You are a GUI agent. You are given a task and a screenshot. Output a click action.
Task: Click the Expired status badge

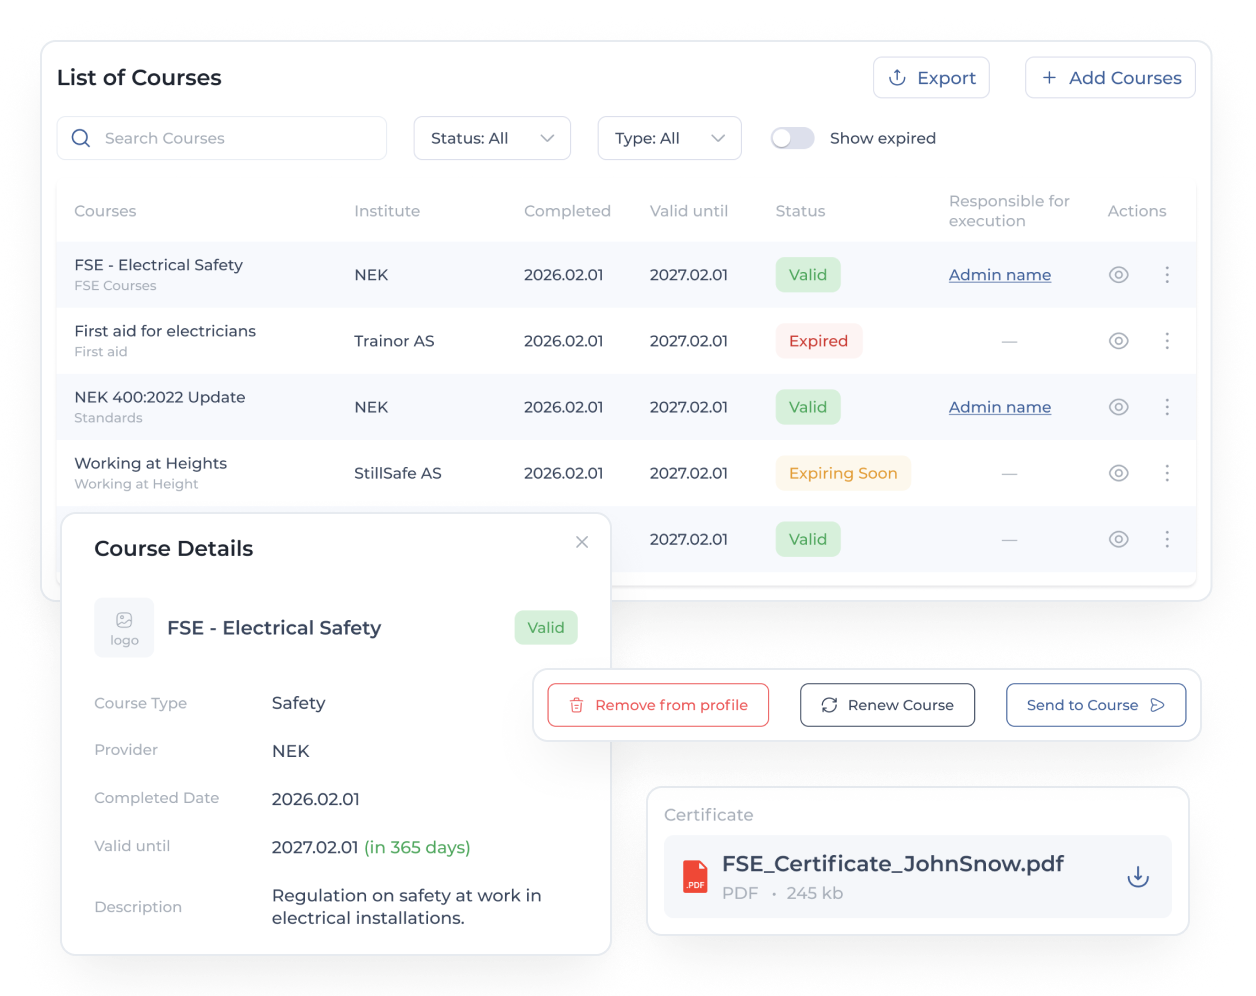pyautogui.click(x=819, y=341)
